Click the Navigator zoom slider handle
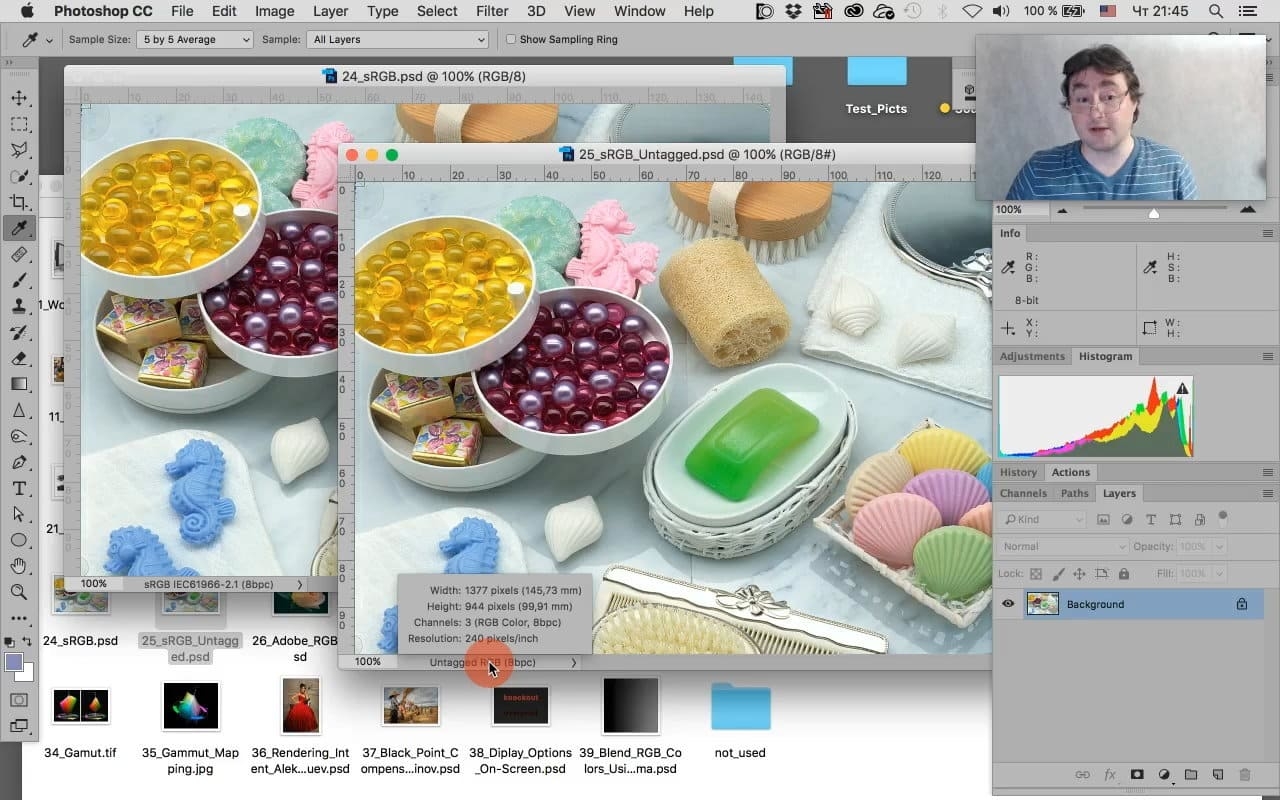The height and width of the screenshot is (800, 1280). (x=1153, y=213)
